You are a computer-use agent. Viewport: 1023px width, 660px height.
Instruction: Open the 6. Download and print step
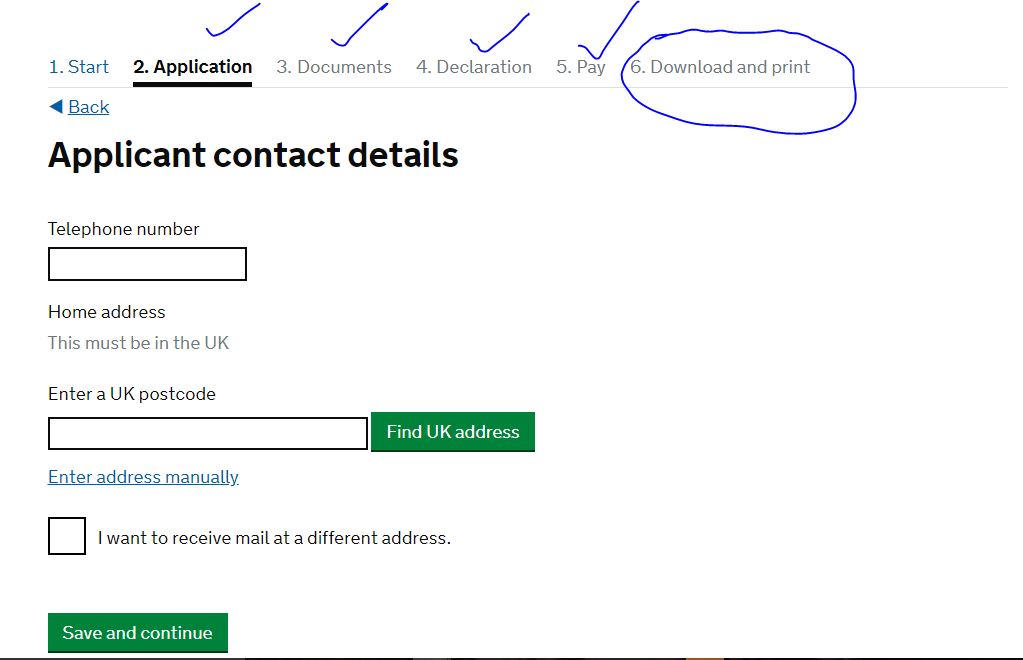click(x=720, y=67)
